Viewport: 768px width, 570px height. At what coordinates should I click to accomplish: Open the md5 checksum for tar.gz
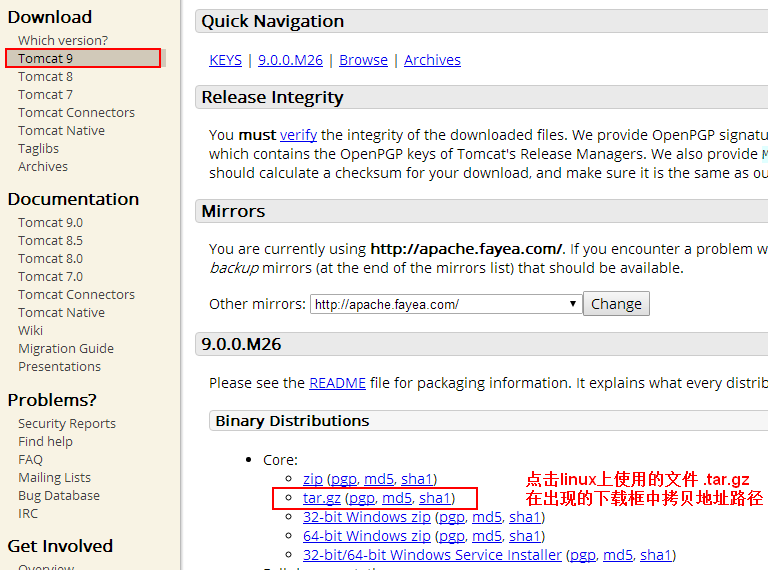tap(396, 498)
